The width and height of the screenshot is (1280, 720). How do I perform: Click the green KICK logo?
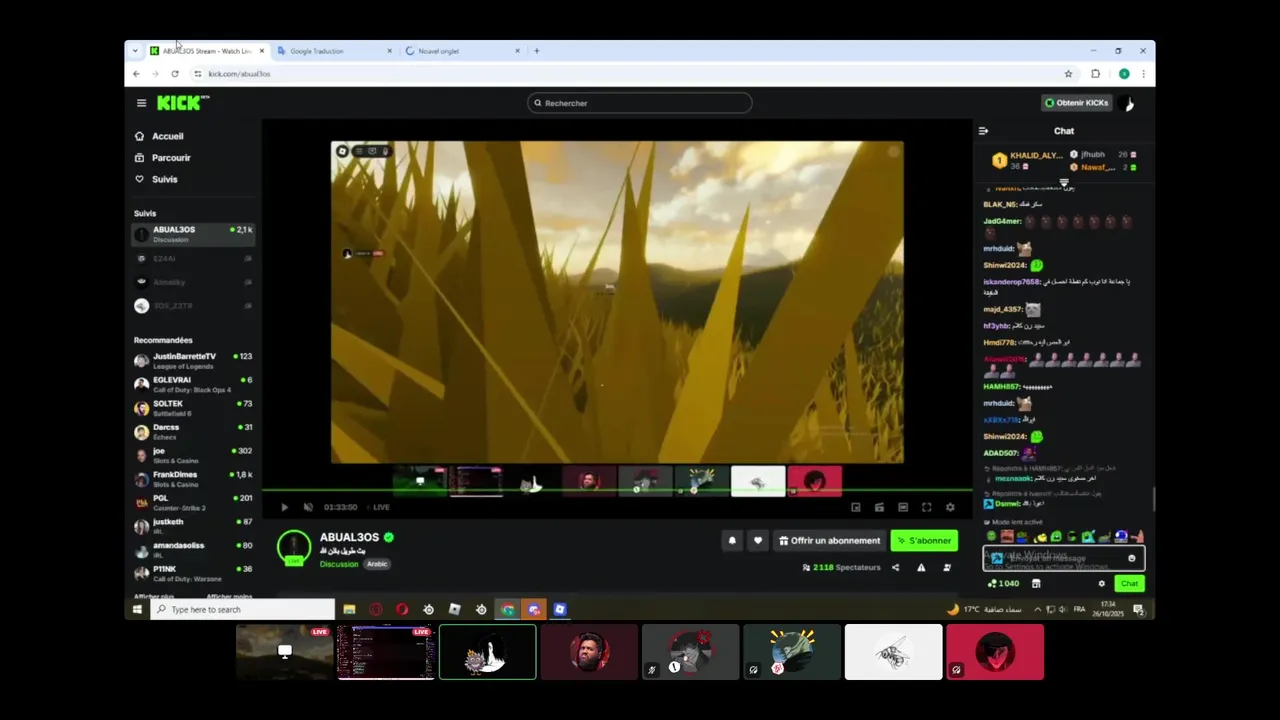click(183, 103)
